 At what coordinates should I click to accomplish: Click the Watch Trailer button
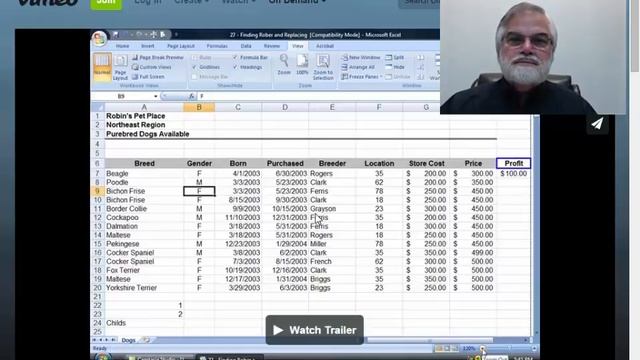pos(314,330)
